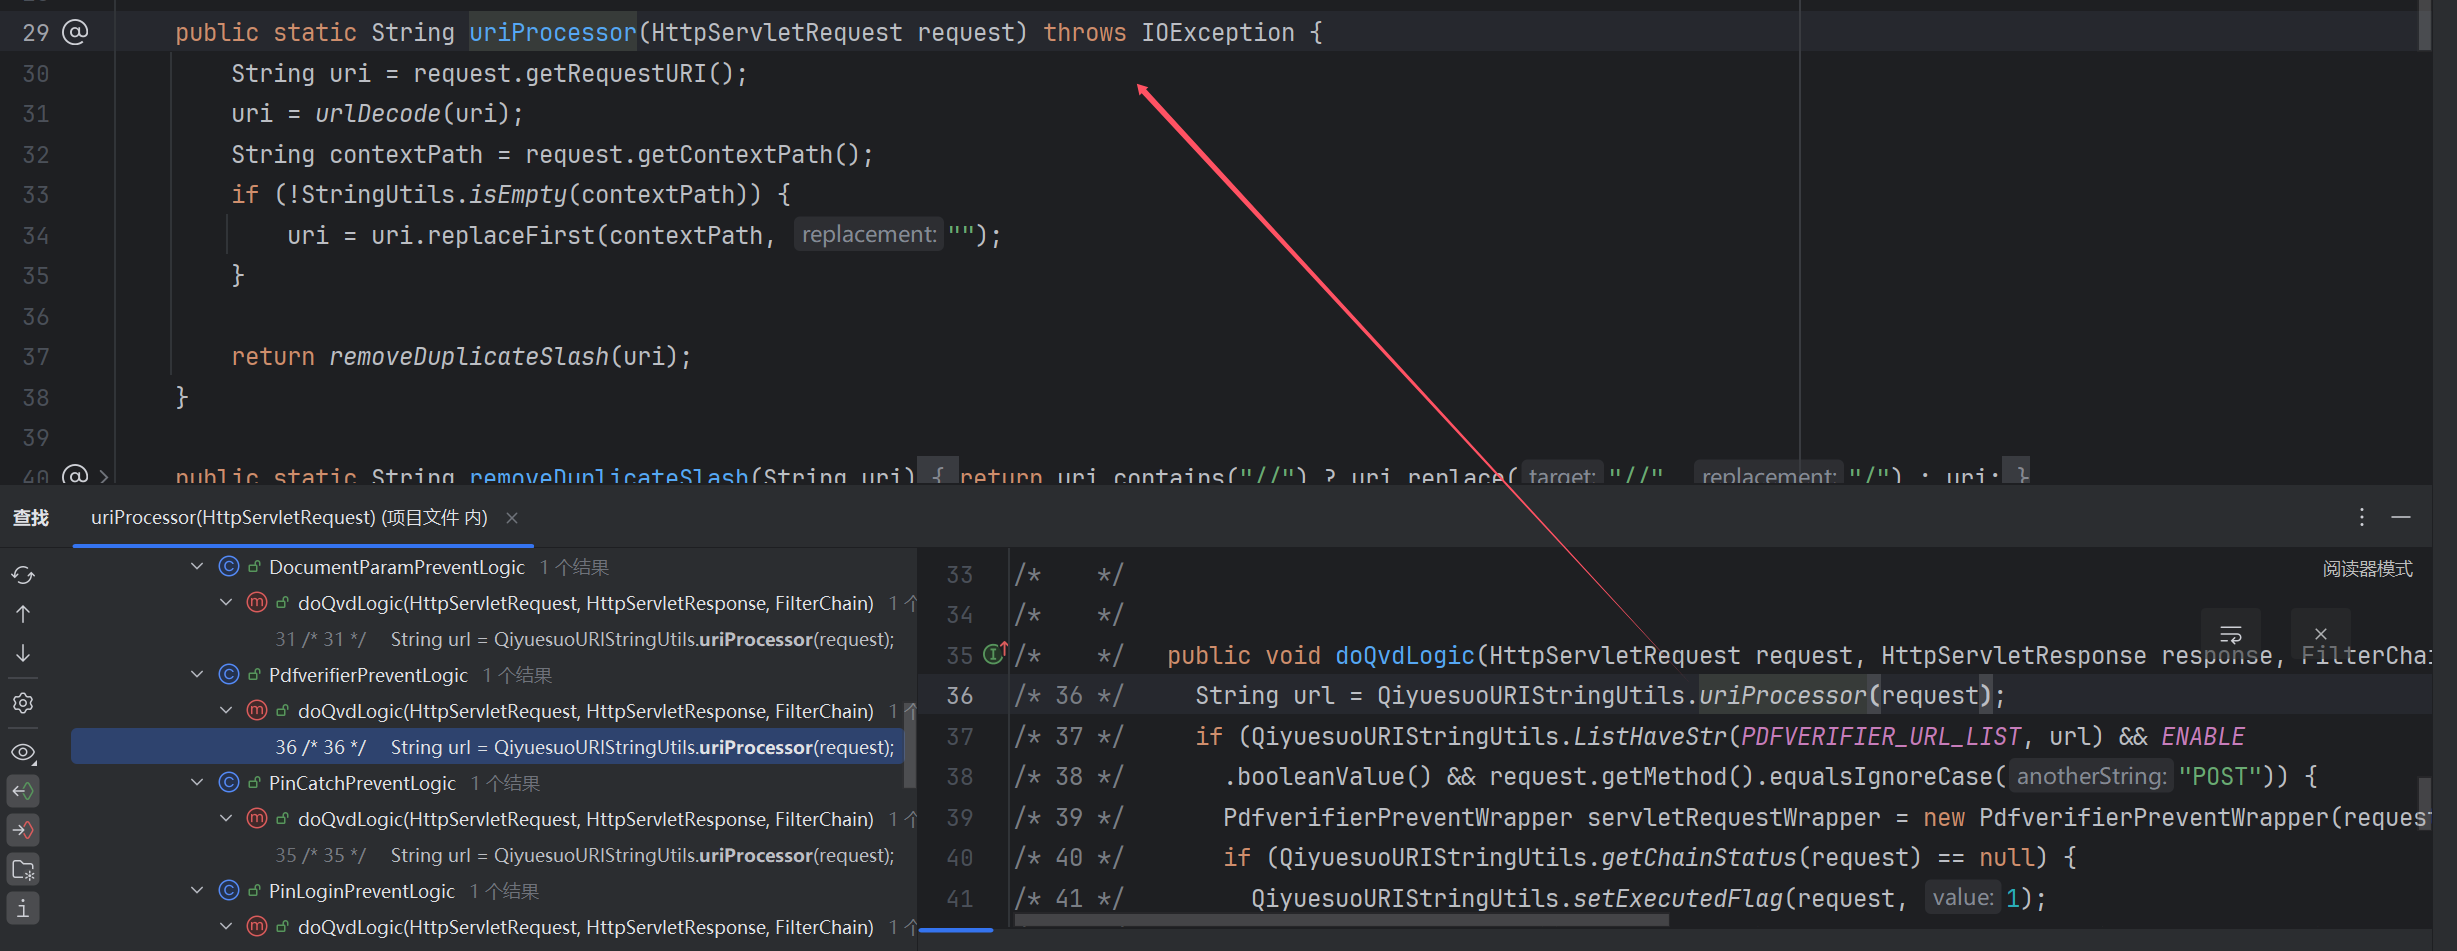
Task: Click the refresh/rerun search icon
Action: [x=23, y=575]
